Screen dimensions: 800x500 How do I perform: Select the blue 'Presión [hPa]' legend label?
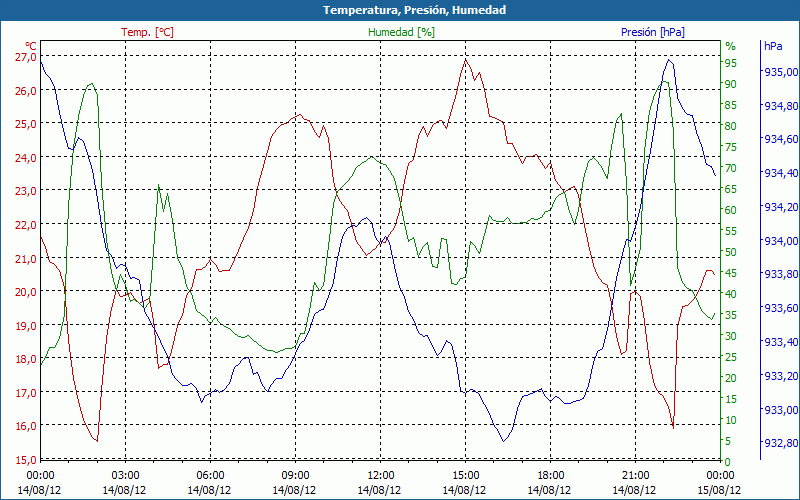pos(653,32)
